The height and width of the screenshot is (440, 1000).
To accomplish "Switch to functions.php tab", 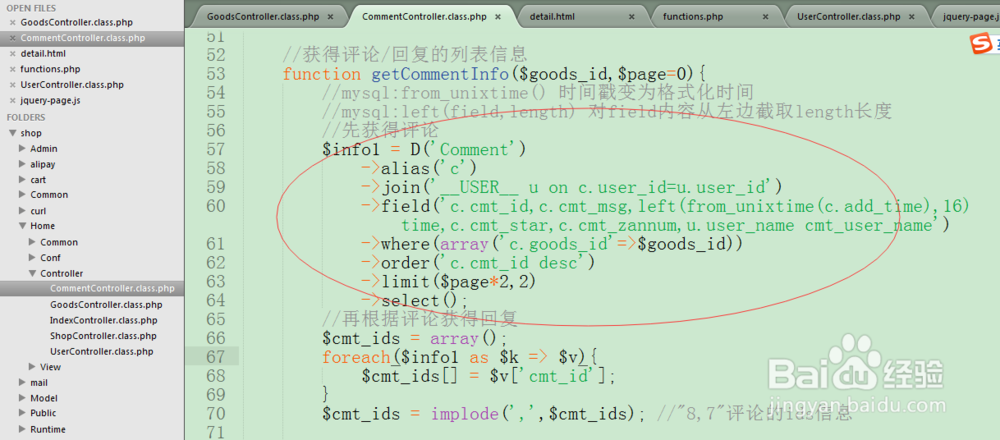I will (693, 17).
